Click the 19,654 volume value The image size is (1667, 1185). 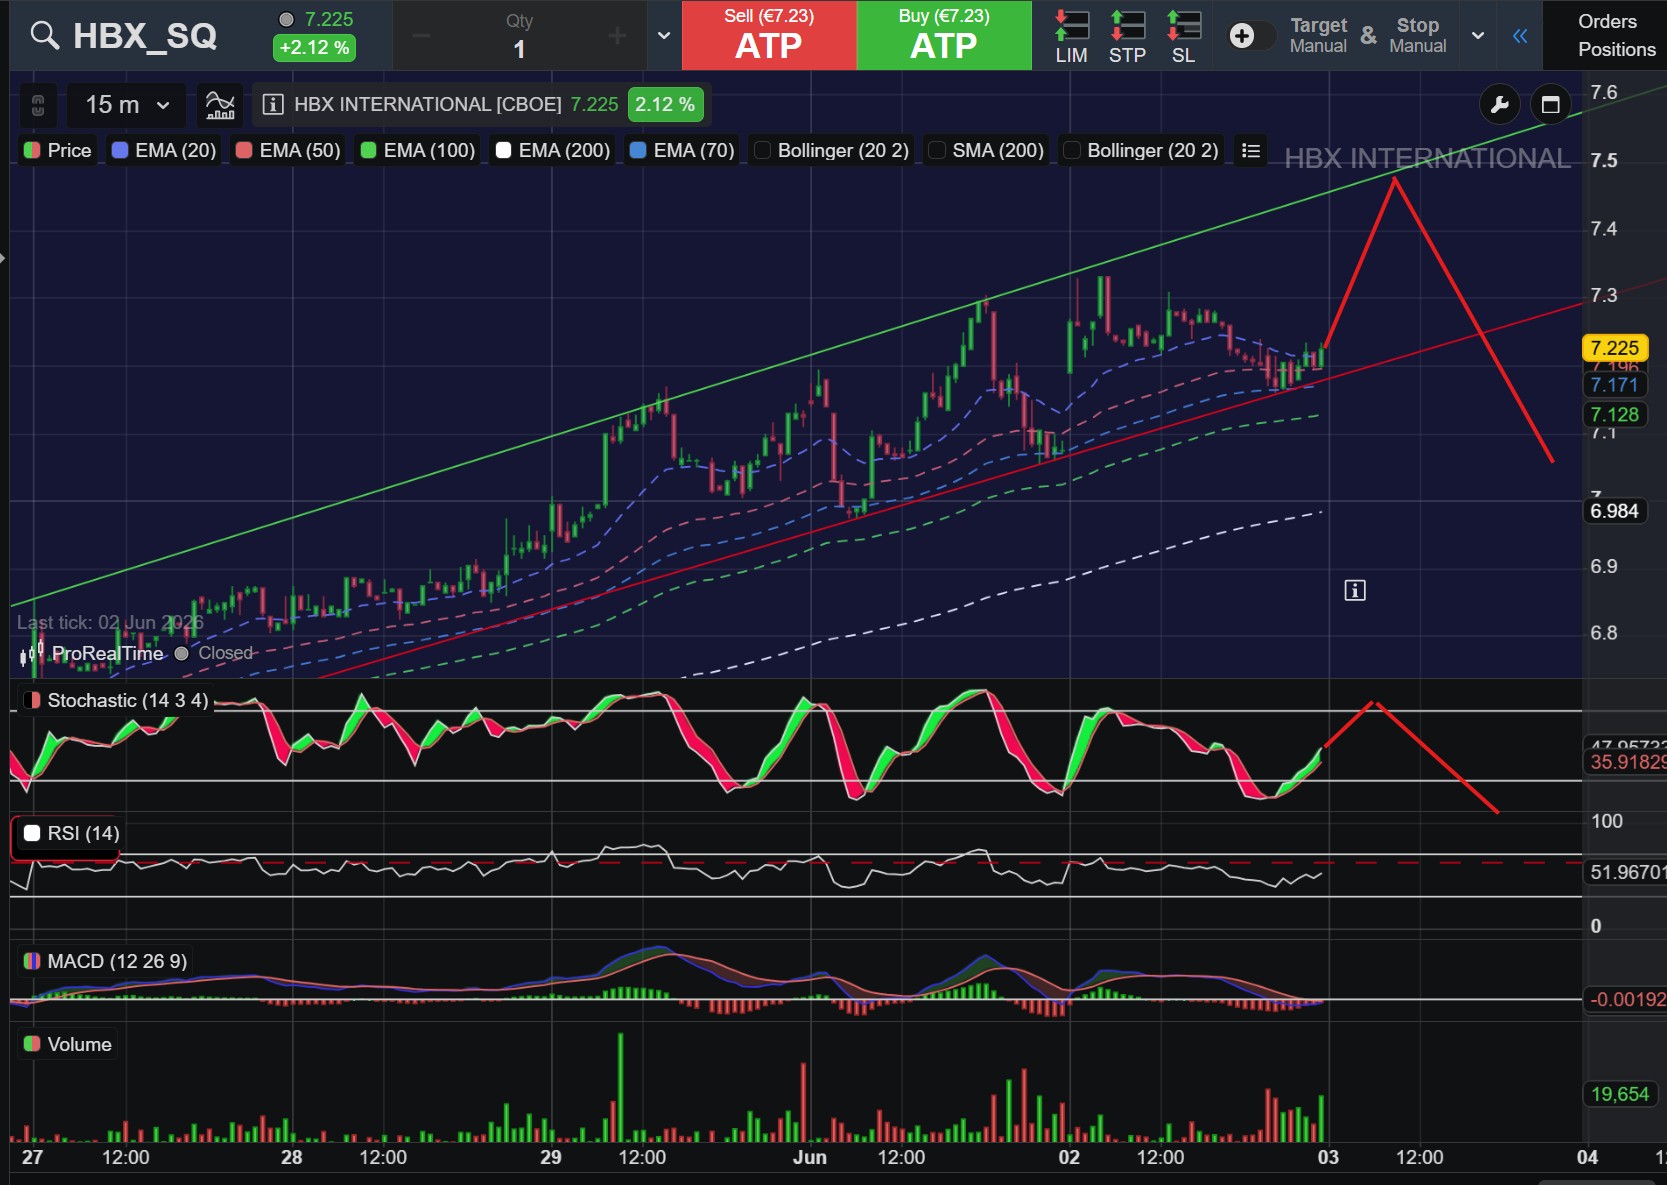click(x=1619, y=1094)
